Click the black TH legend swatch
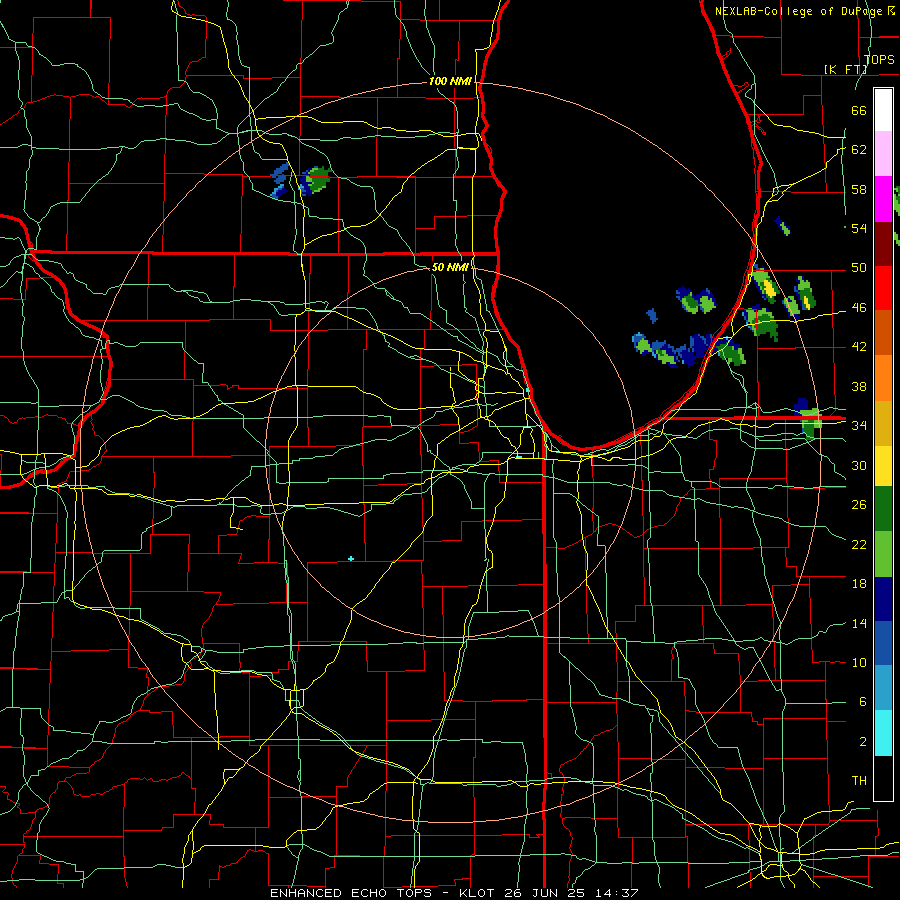This screenshot has height=900, width=900. (883, 778)
